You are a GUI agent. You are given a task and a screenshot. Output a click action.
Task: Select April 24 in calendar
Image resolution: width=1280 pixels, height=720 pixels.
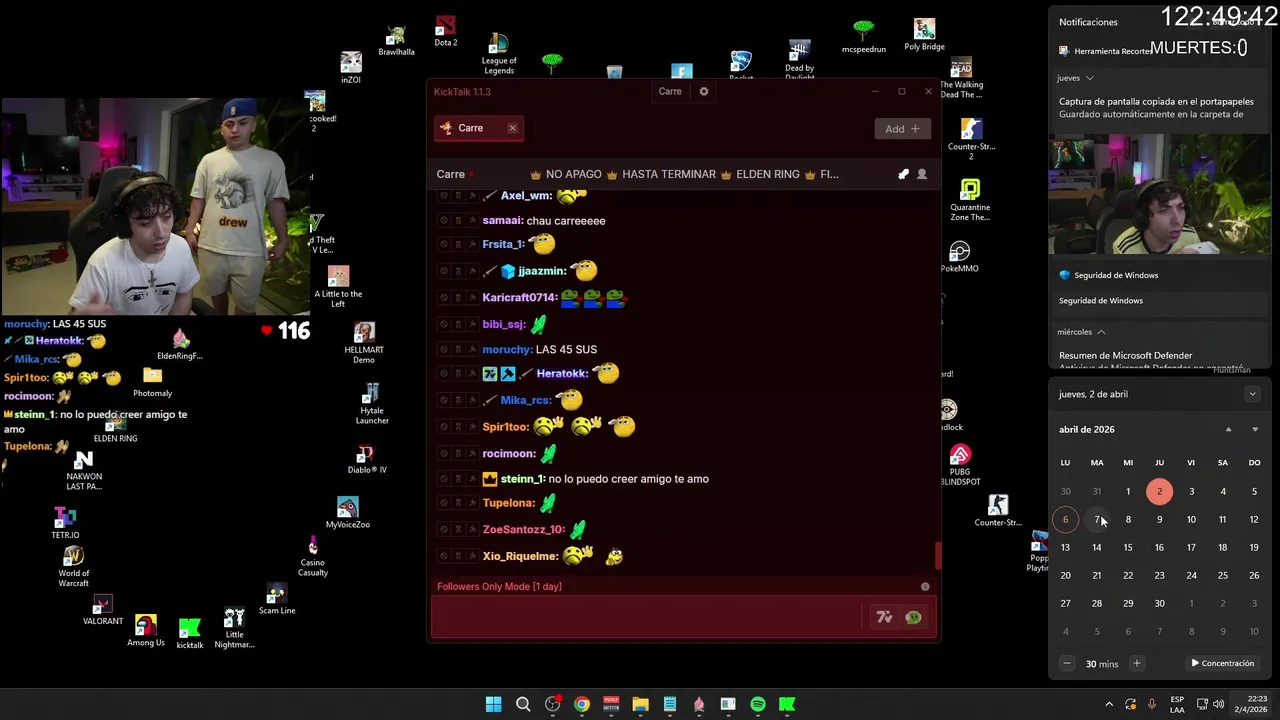click(x=1191, y=575)
